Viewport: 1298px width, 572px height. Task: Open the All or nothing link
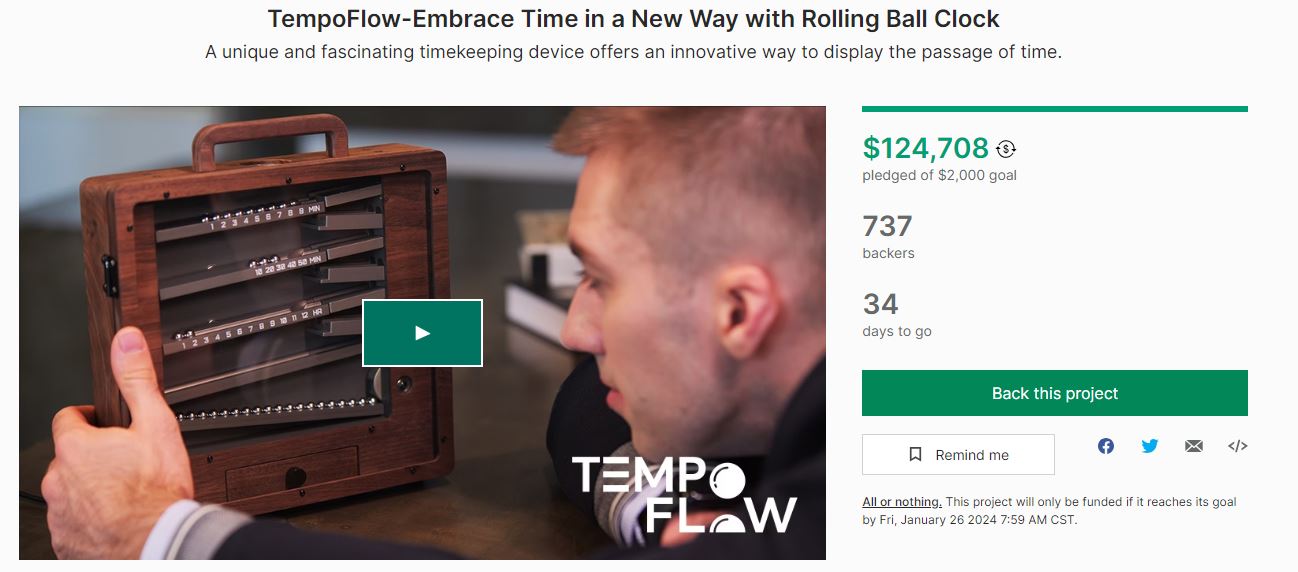tap(902, 502)
